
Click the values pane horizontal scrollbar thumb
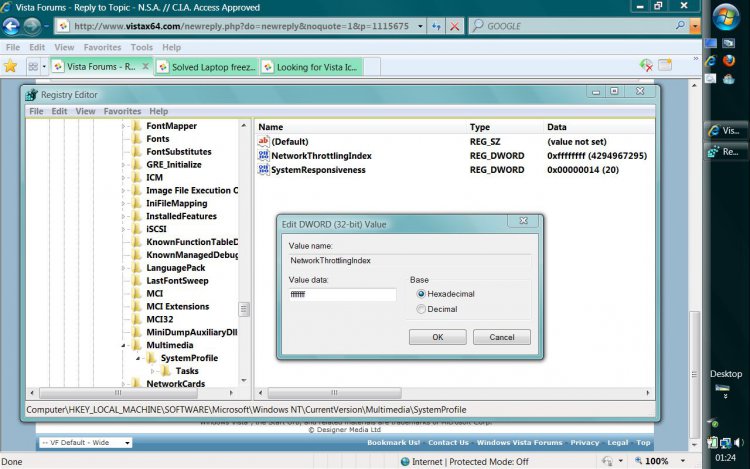coord(334,393)
